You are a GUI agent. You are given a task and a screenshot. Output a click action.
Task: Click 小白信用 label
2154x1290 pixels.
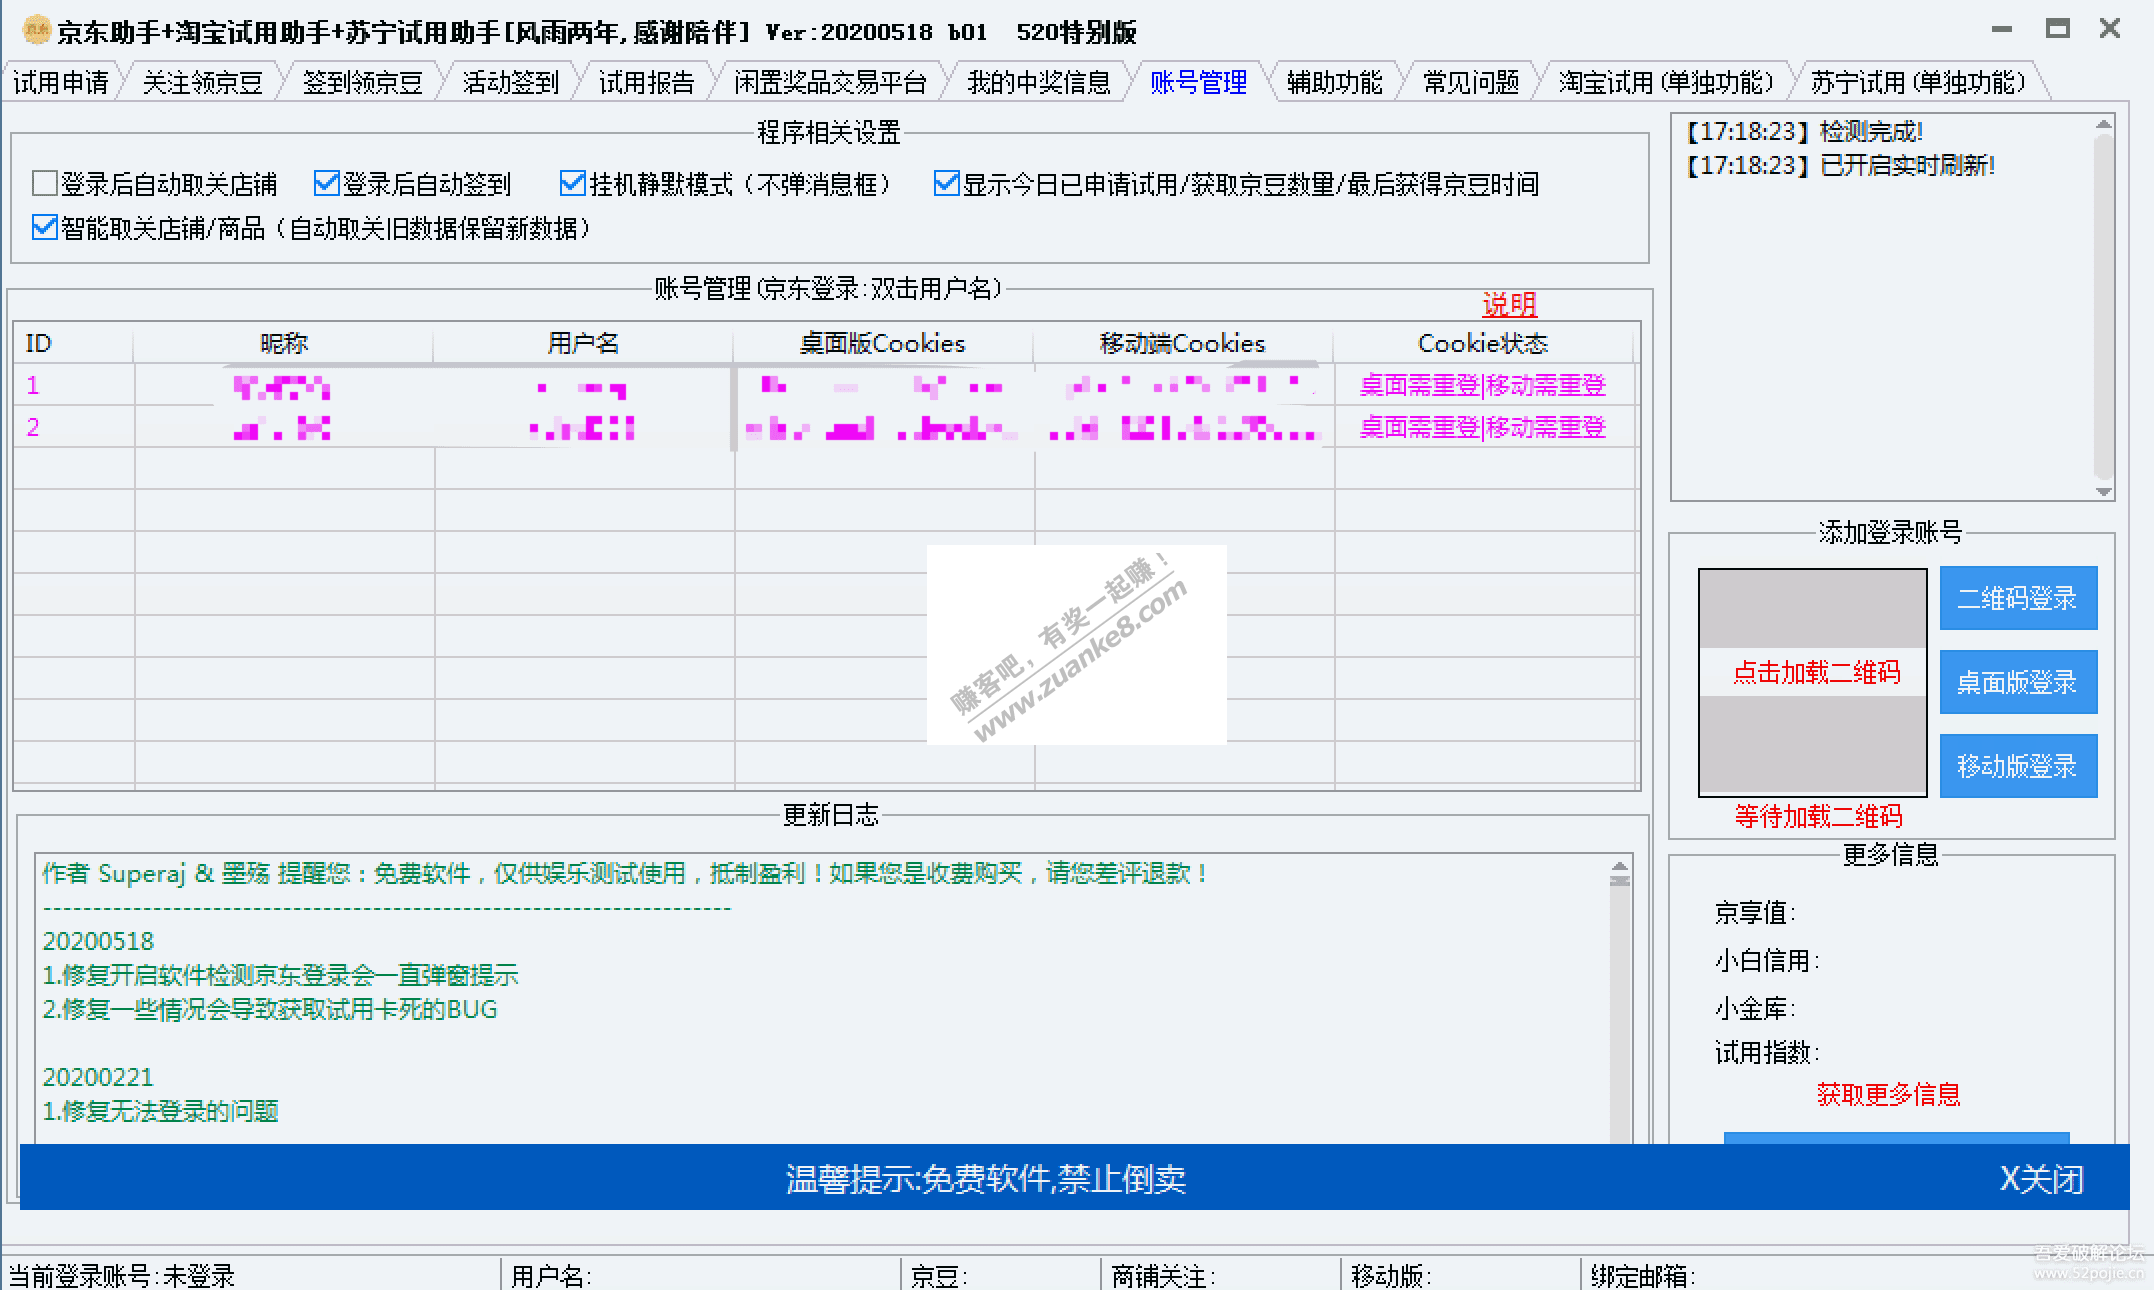click(1767, 960)
